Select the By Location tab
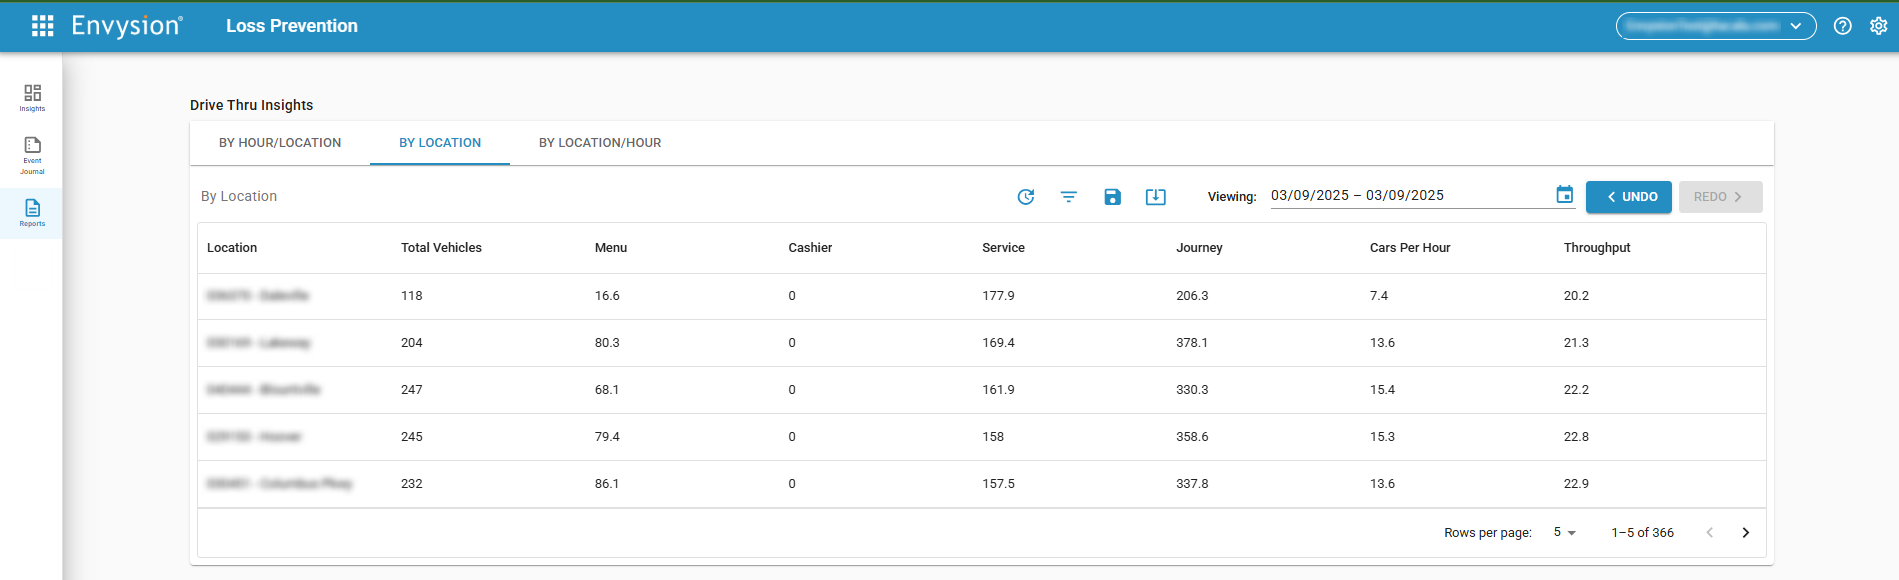Image resolution: width=1899 pixels, height=580 pixels. [x=440, y=143]
